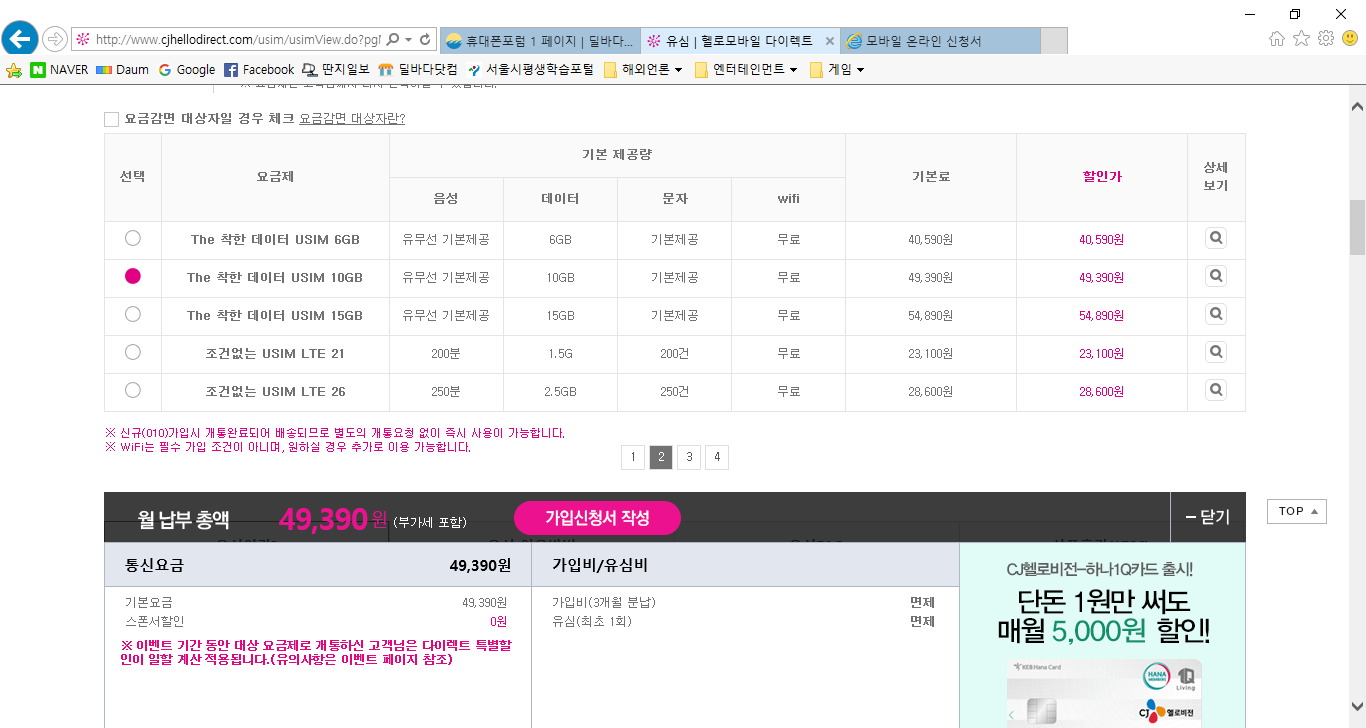Open the favorites star icon

[x=1301, y=39]
